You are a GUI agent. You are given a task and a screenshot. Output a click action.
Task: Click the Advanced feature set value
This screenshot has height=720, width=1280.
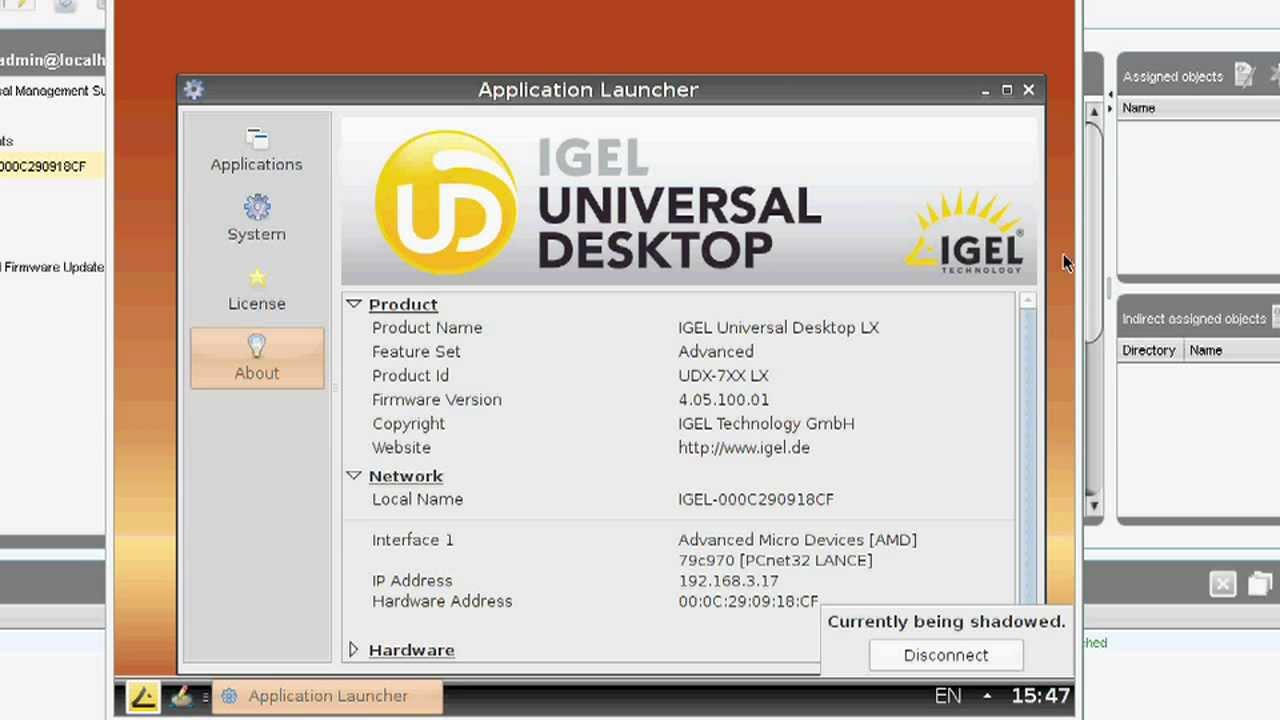716,352
